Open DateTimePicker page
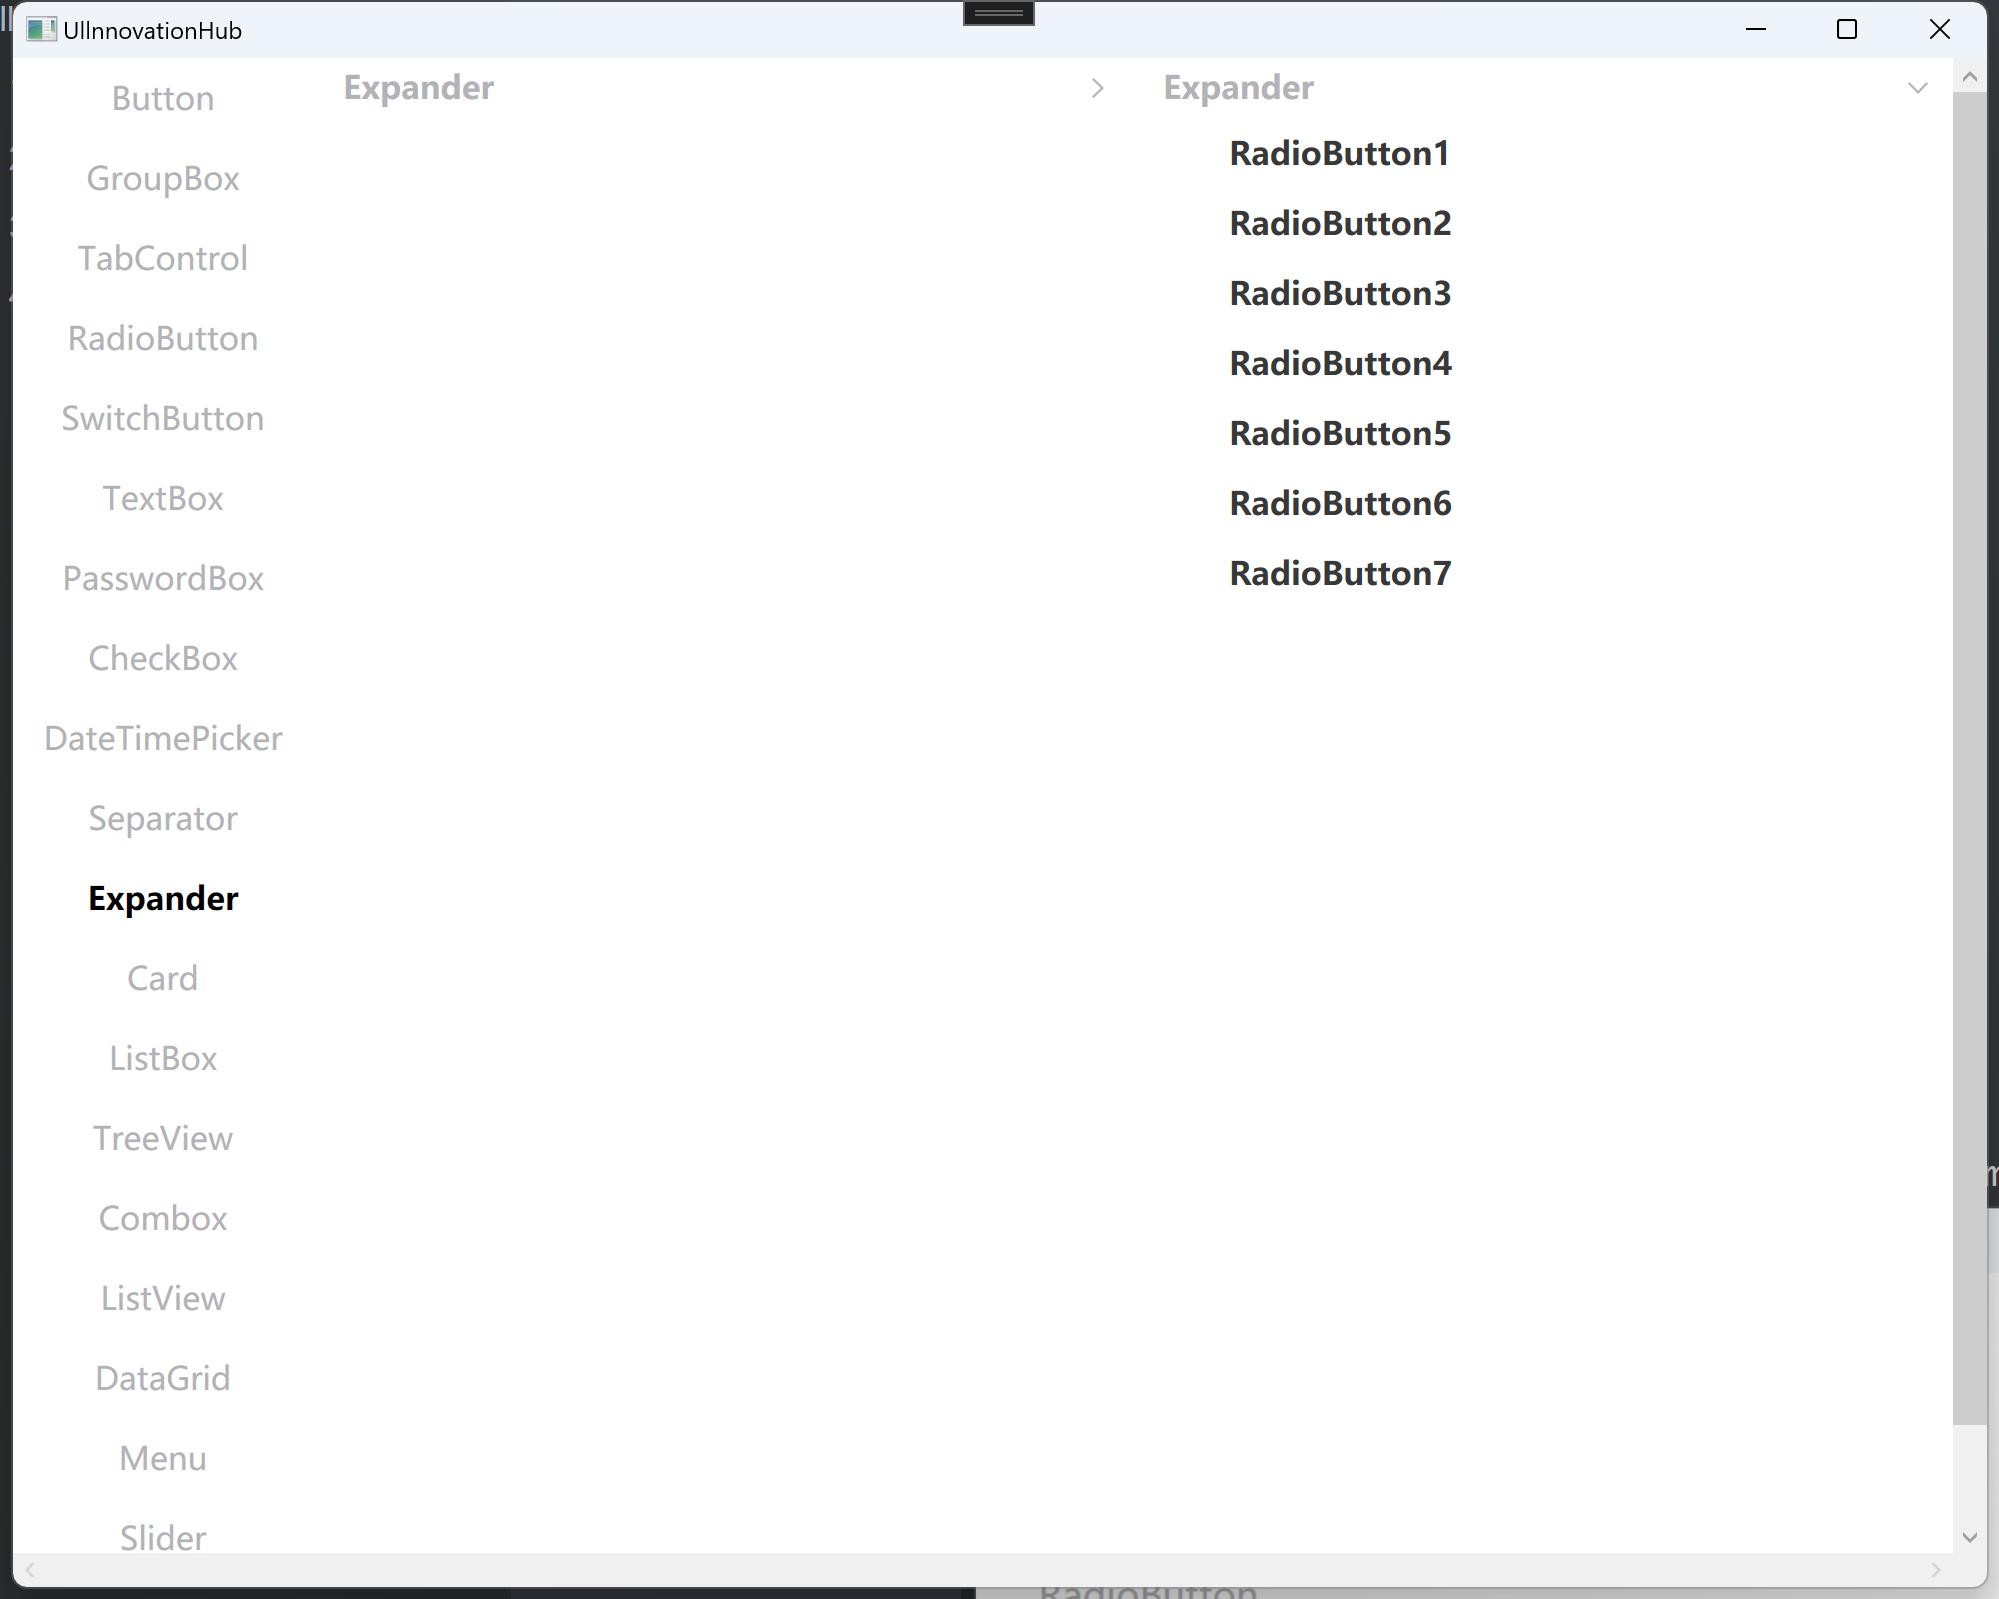Image resolution: width=1999 pixels, height=1599 pixels. coord(163,738)
